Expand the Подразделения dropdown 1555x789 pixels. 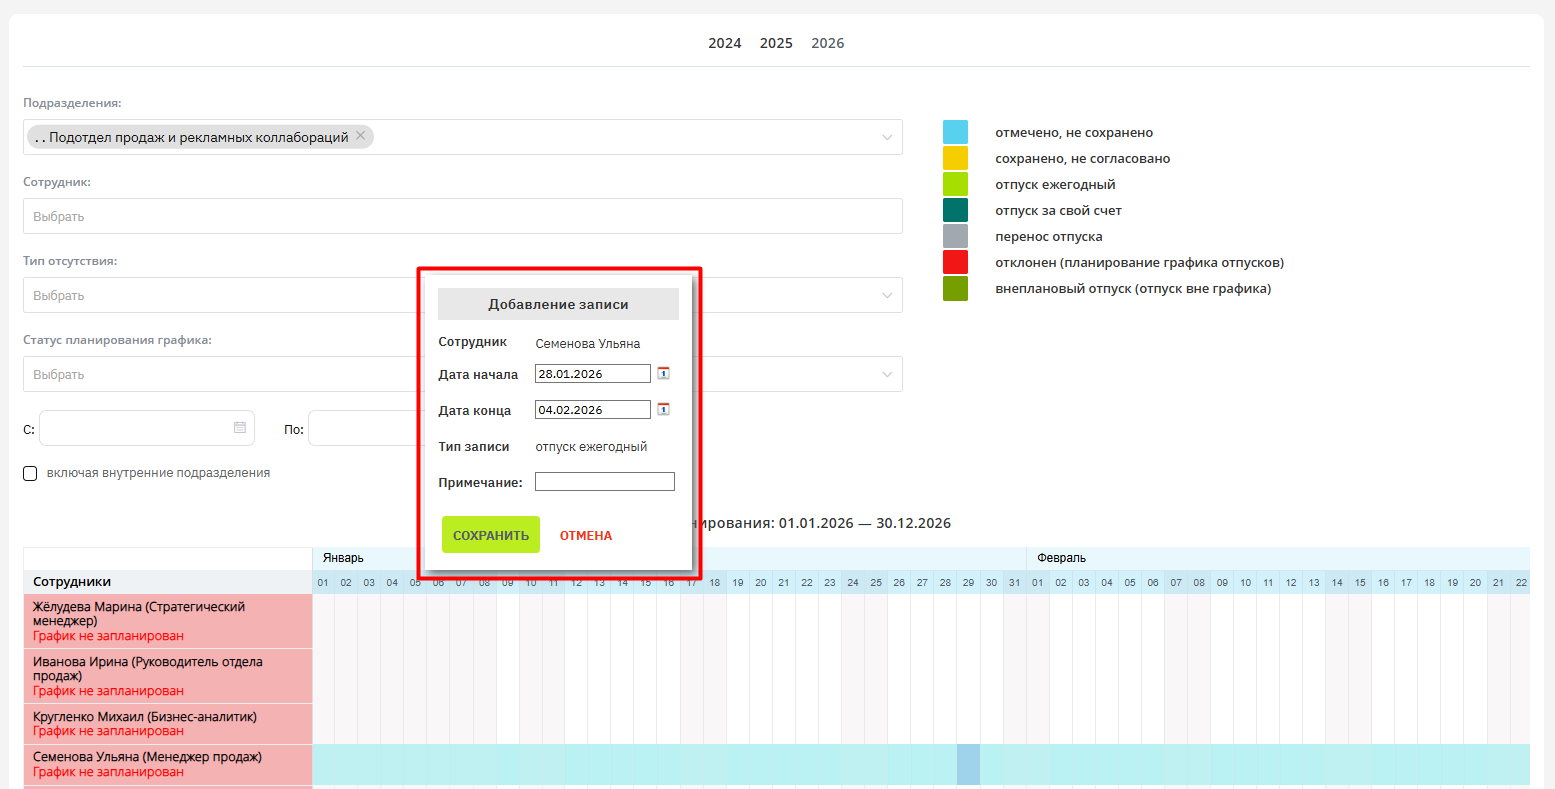pos(886,137)
